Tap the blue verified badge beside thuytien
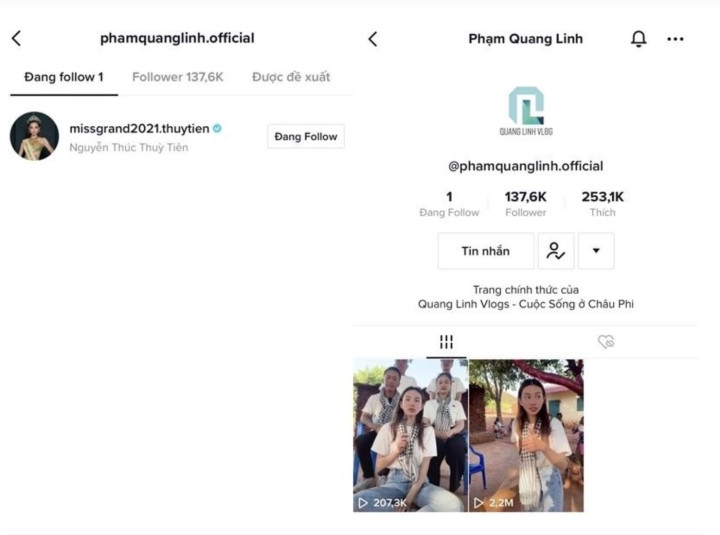Viewport: 720px width, 535px height. [x=217, y=129]
